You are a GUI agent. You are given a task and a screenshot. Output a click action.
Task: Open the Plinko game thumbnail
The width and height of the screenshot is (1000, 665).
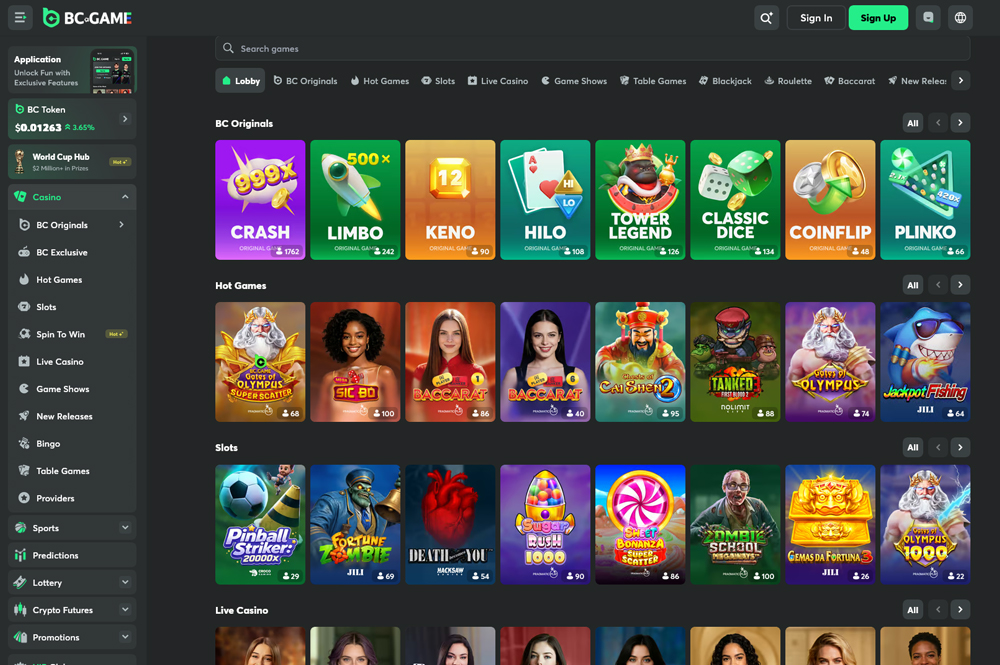925,200
